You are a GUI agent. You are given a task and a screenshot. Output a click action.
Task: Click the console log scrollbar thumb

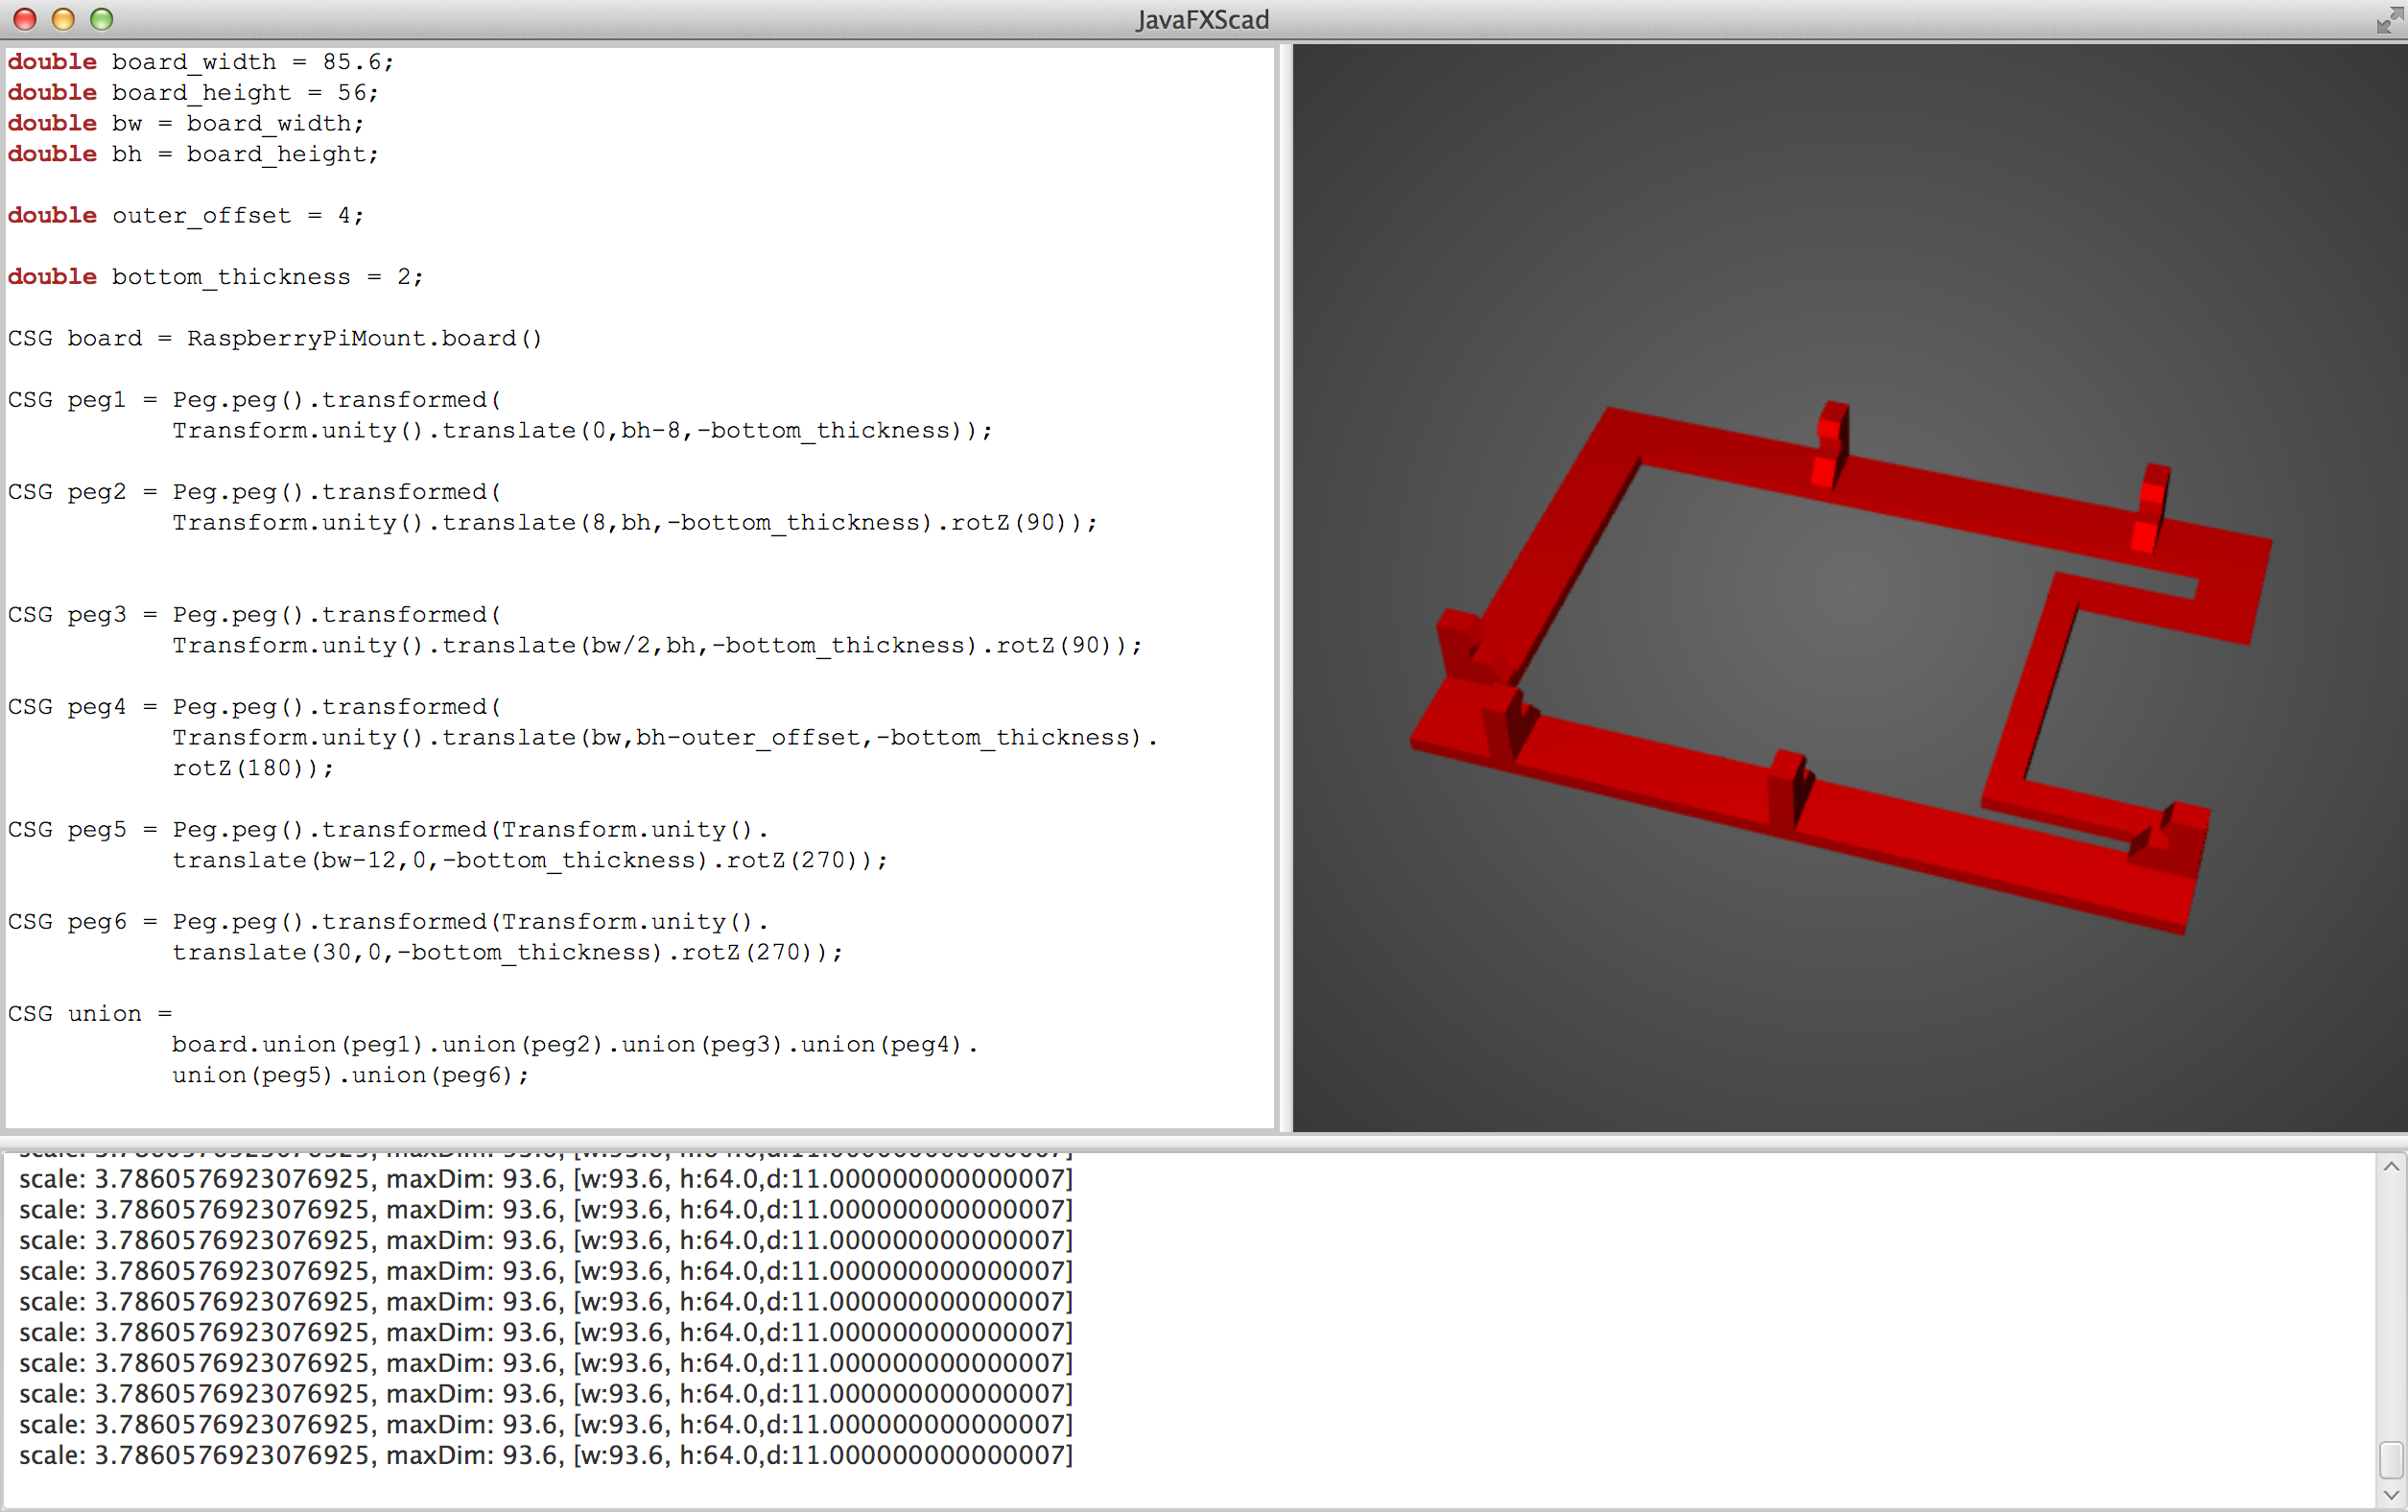2390,1459
